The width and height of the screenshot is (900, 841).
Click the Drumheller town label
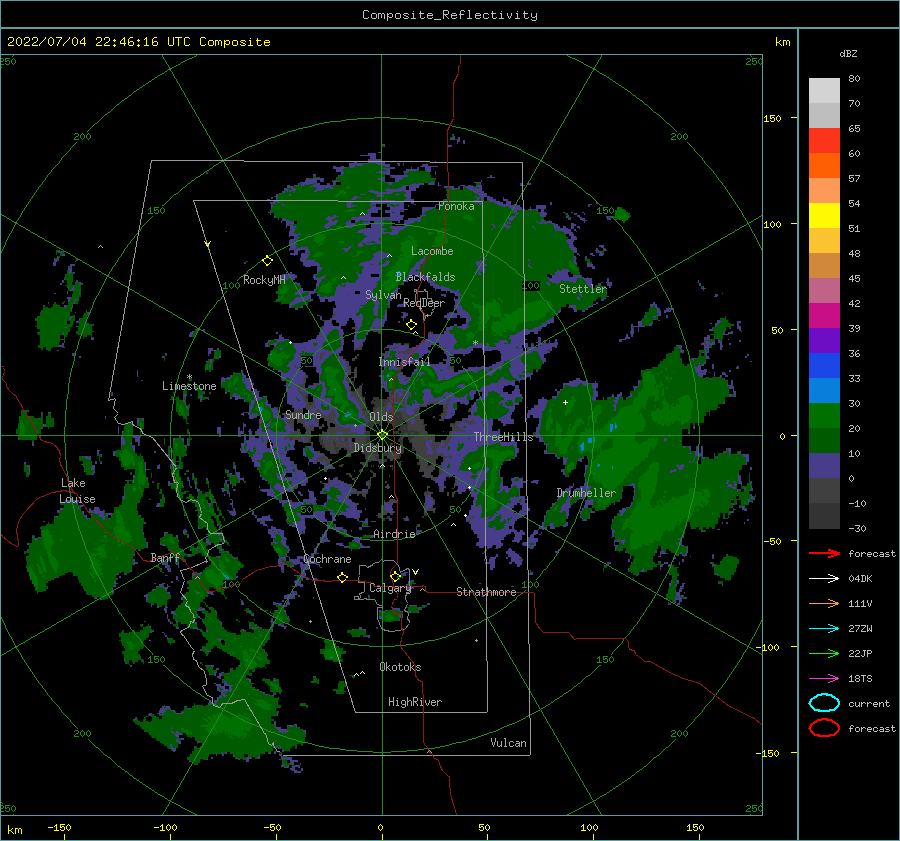[586, 493]
